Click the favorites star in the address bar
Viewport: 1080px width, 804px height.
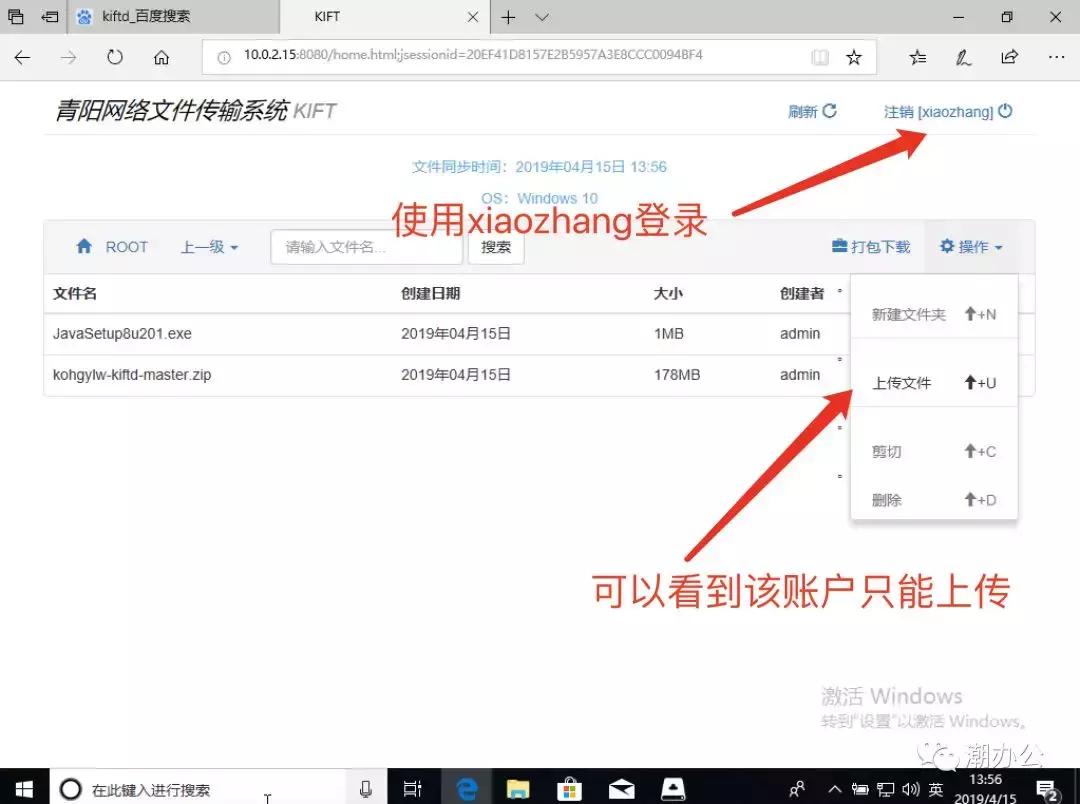pyautogui.click(x=853, y=57)
